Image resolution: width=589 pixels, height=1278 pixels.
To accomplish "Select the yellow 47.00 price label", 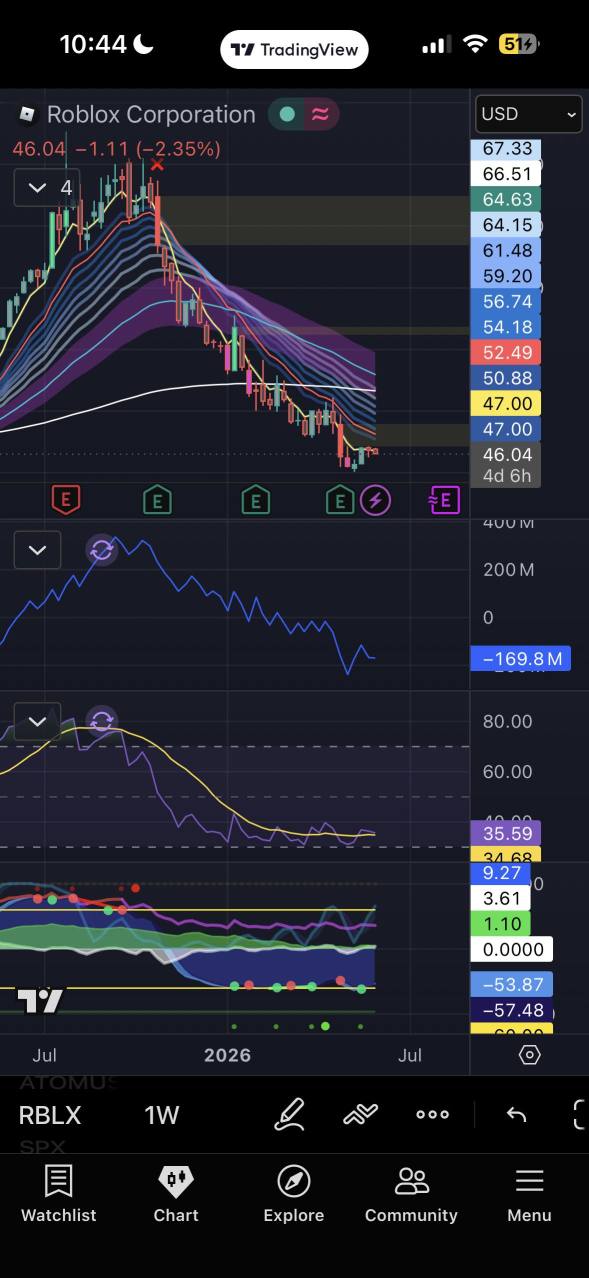I will [506, 403].
